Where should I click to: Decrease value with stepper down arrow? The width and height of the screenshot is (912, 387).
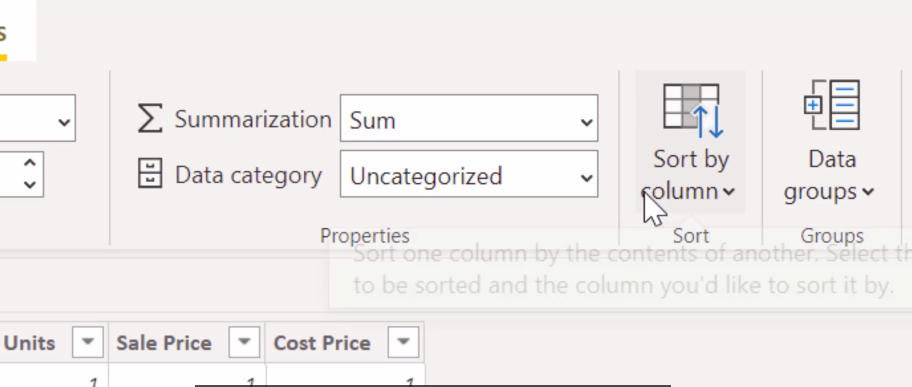30,186
